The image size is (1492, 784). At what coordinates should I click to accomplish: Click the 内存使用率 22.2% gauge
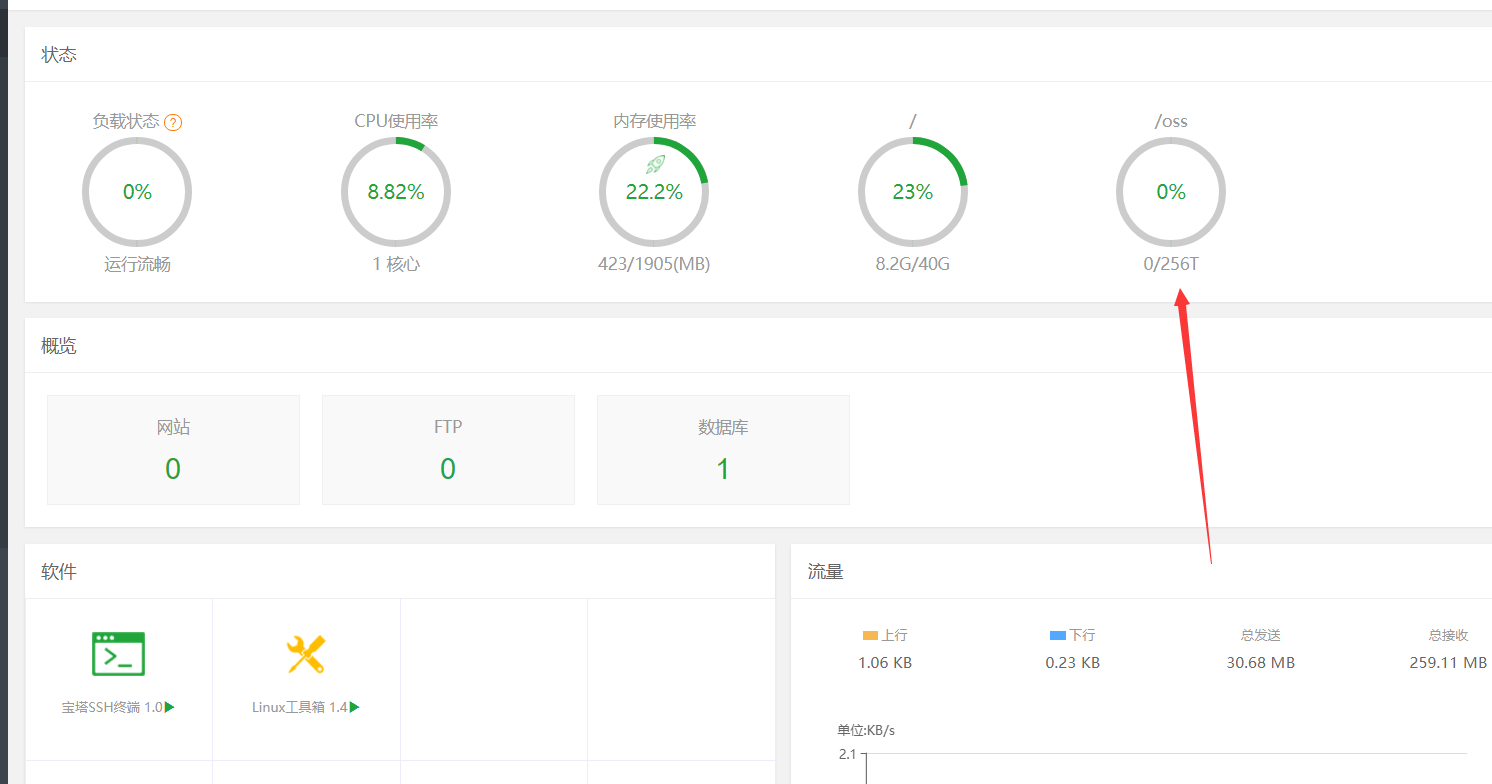coord(654,192)
